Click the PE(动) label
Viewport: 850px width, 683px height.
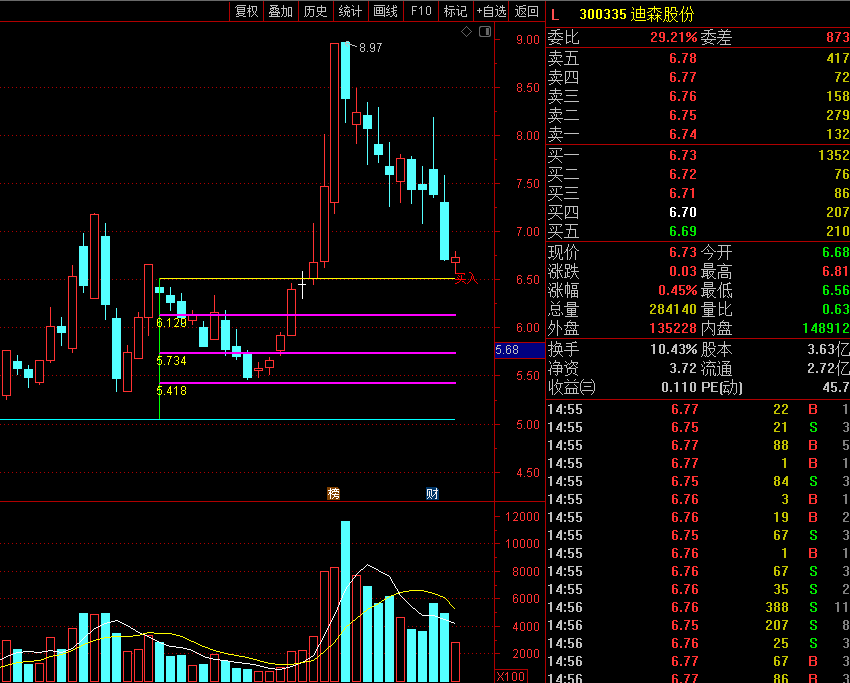click(722, 388)
